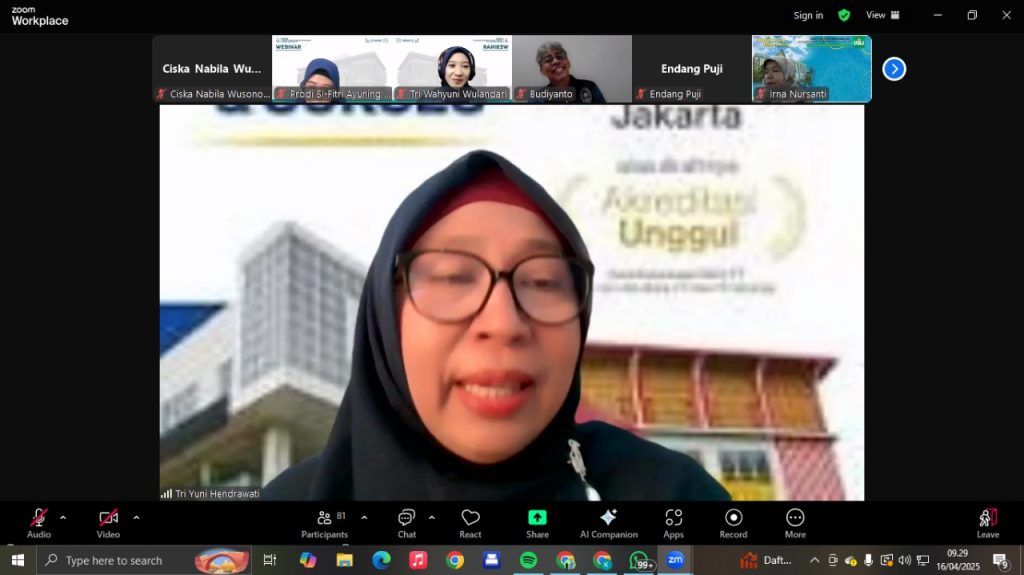
Task: Open WhatsApp with 99+ badge
Action: click(x=640, y=560)
